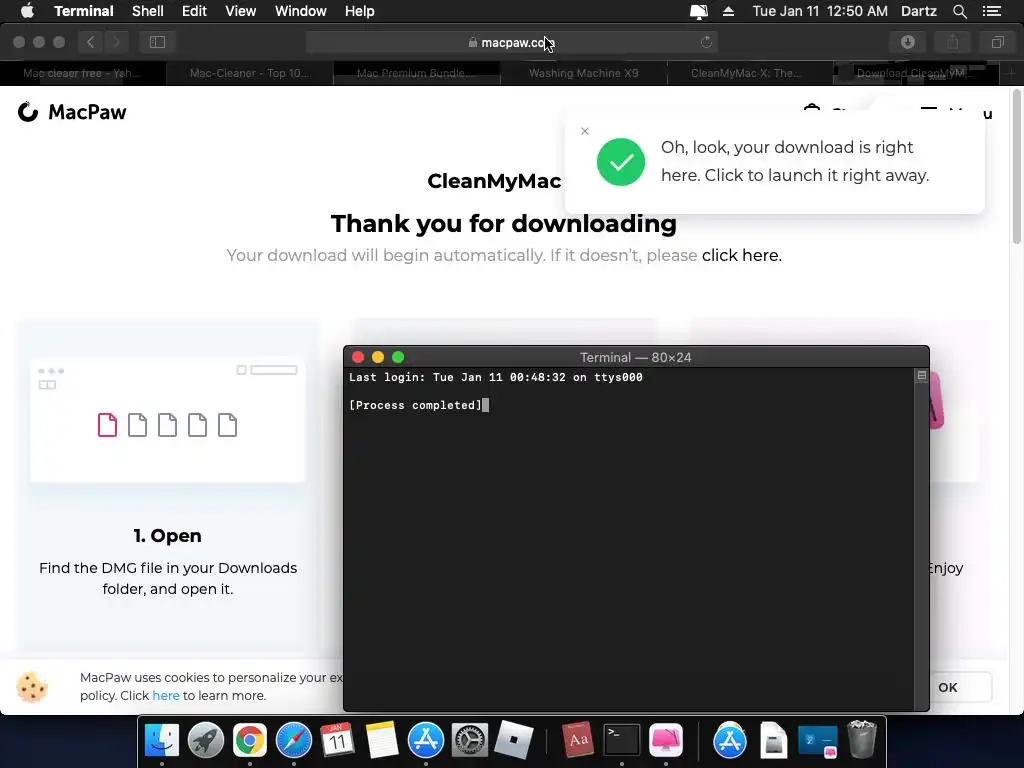Click the '1. Open' step heading
The height and width of the screenshot is (768, 1024).
click(168, 536)
